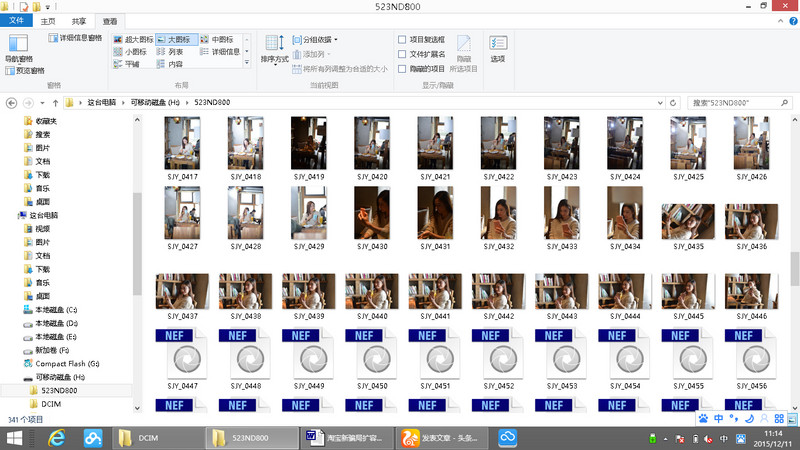Open UC browser 发表文章 taskbar item

pyautogui.click(x=442, y=438)
